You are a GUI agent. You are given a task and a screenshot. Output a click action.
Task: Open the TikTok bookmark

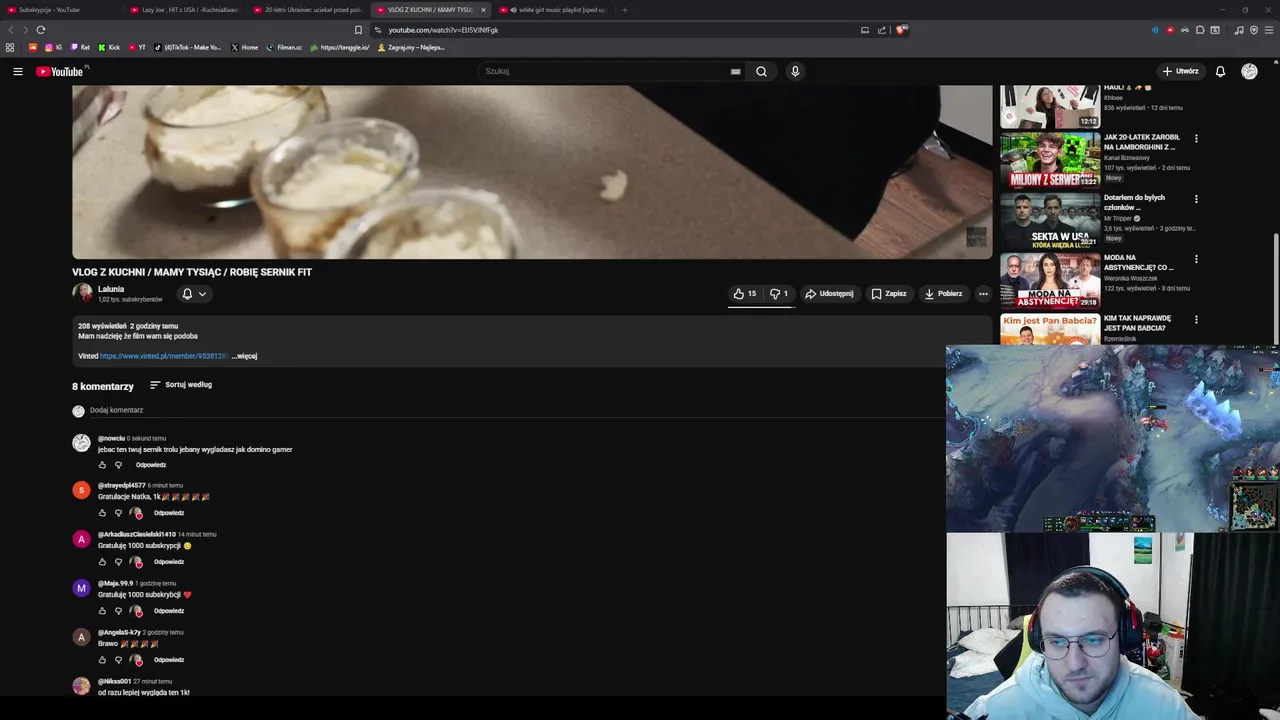[188, 47]
